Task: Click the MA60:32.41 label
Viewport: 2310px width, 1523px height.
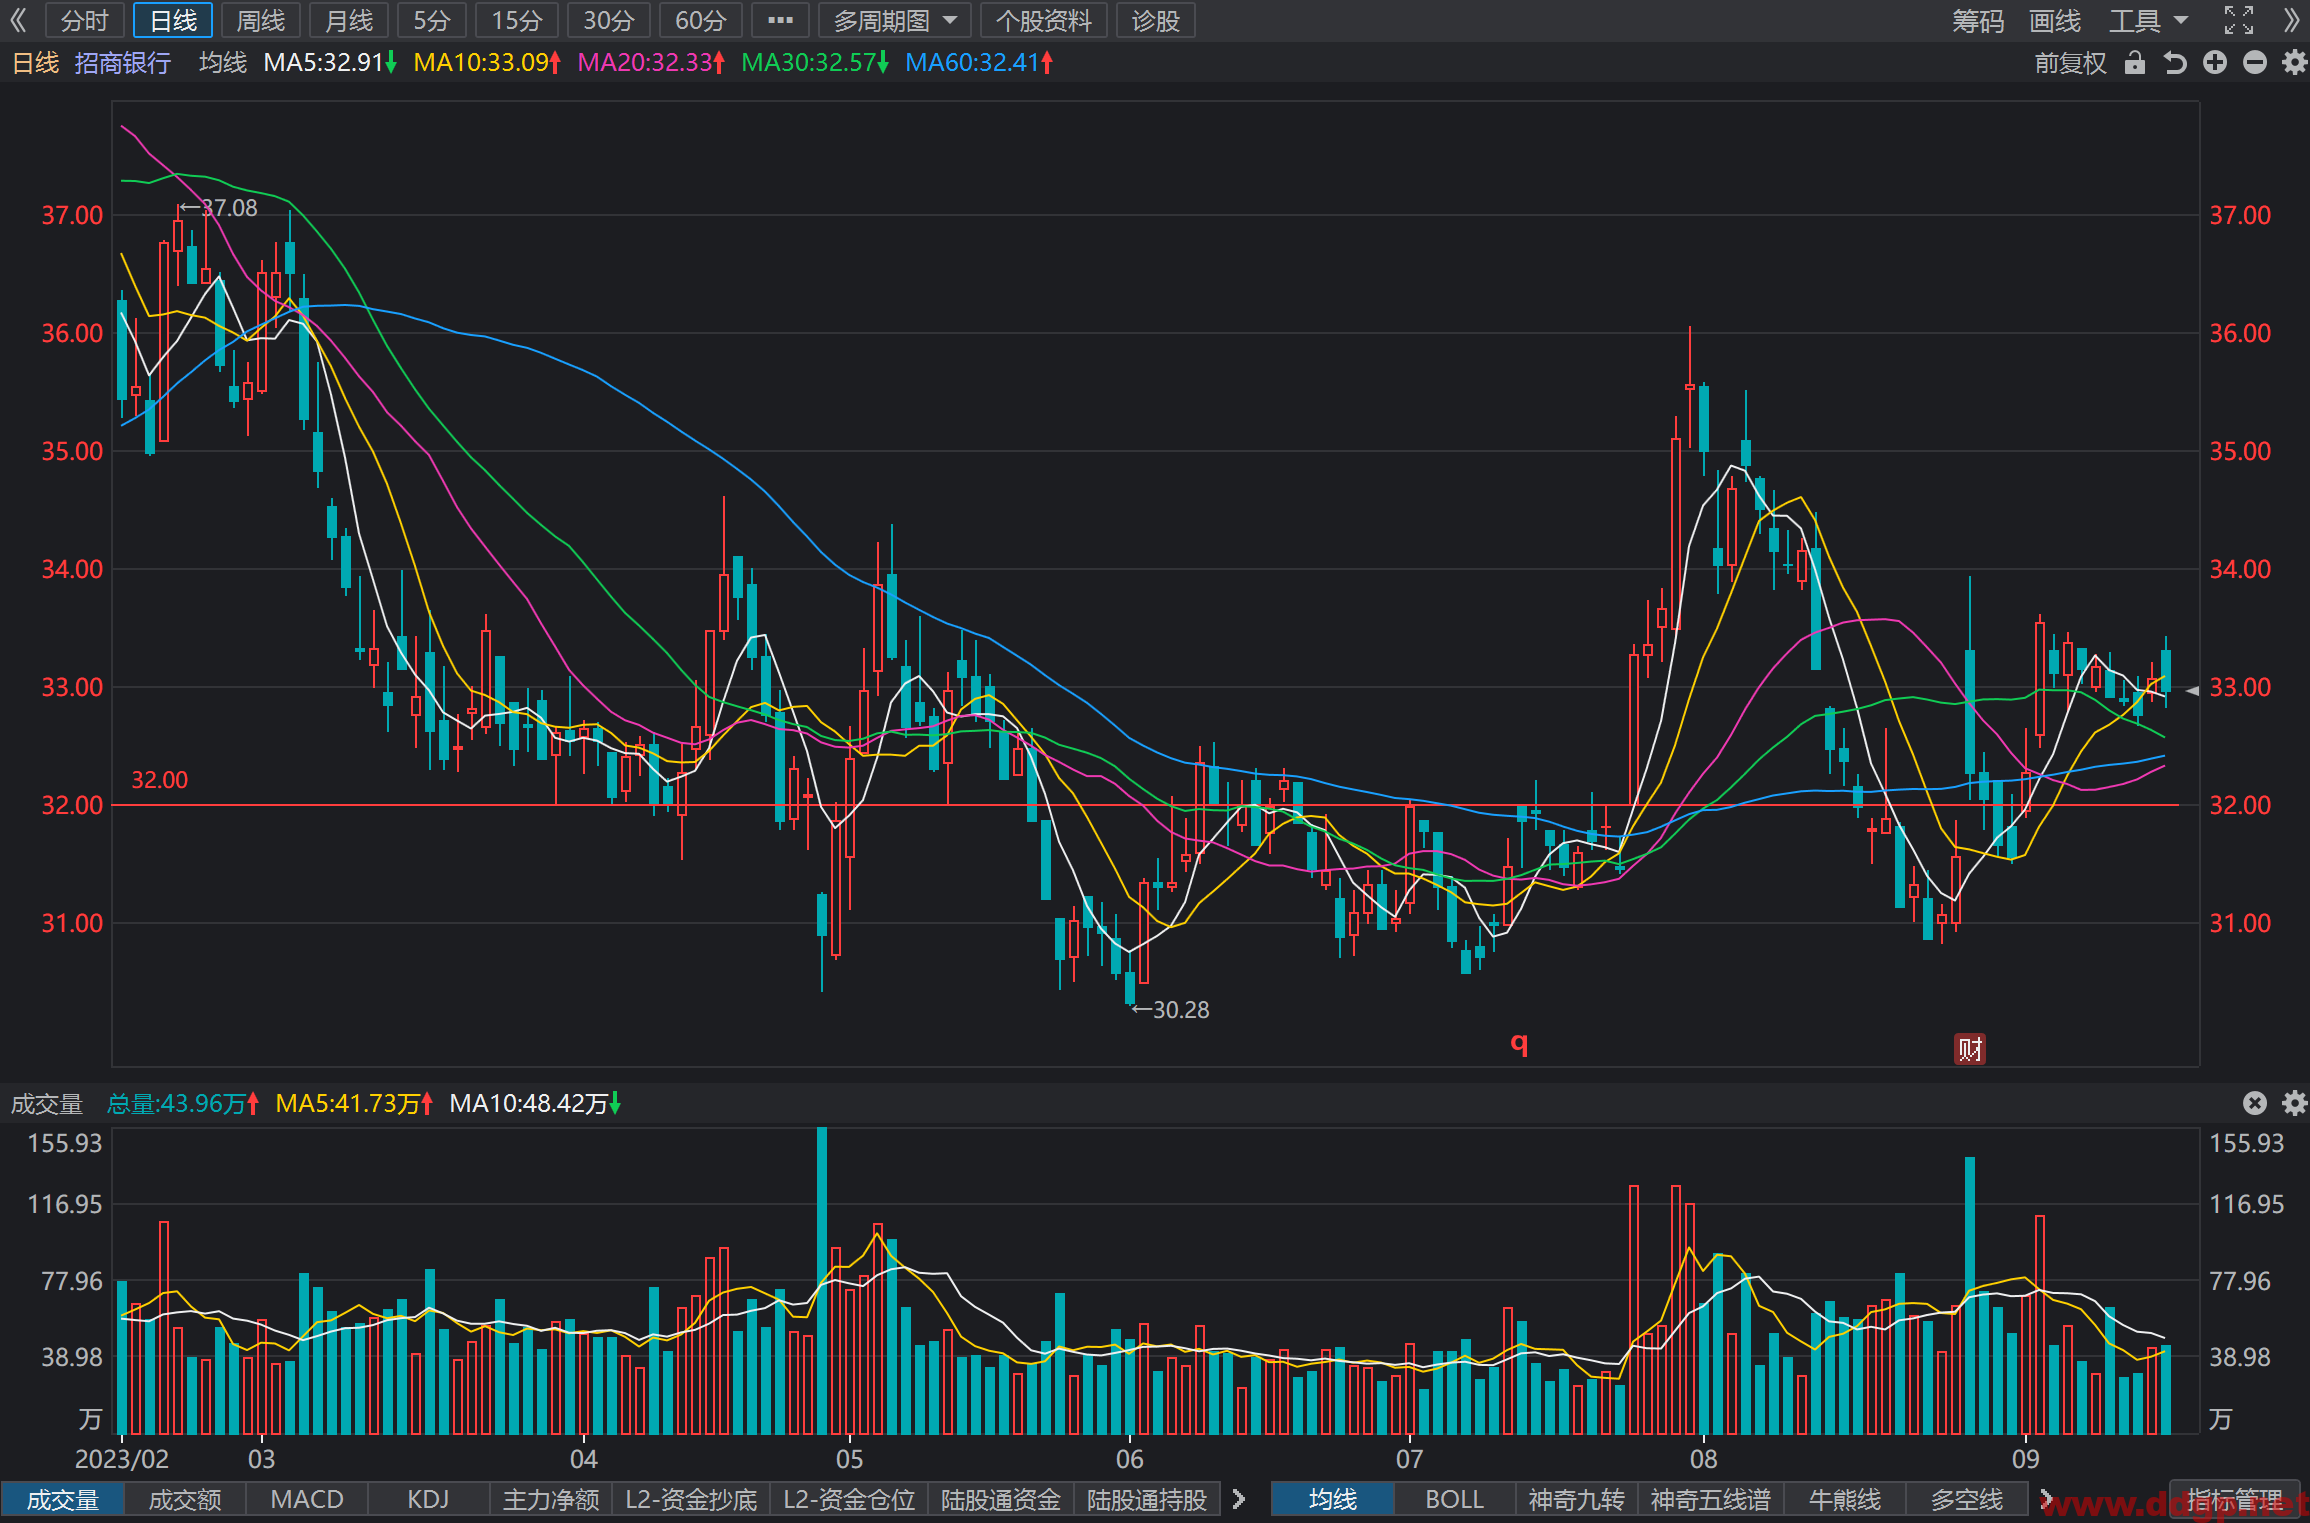Action: coord(979,63)
